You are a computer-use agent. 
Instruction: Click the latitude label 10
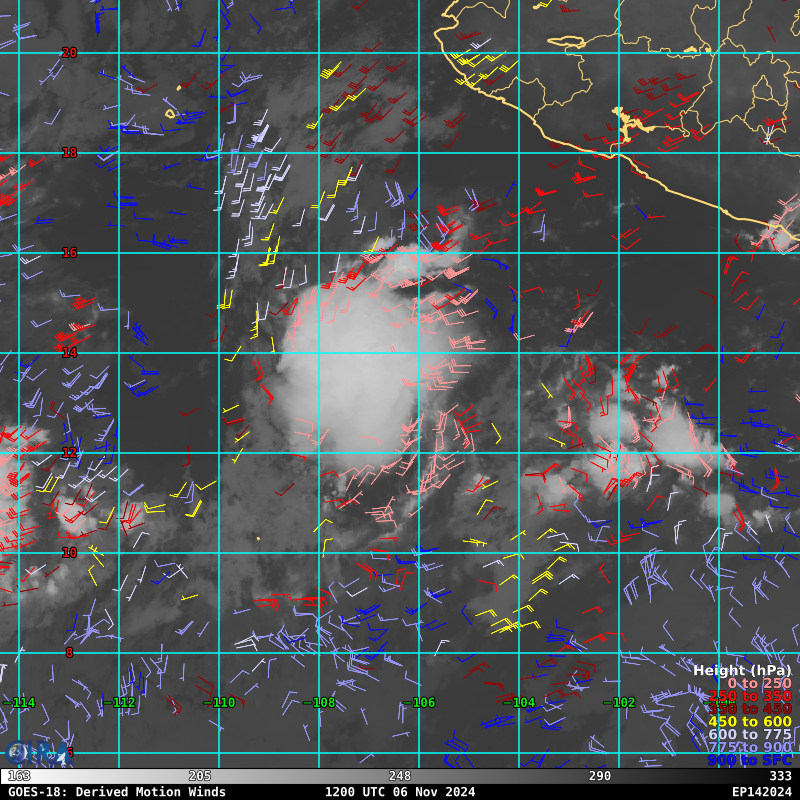tap(69, 553)
